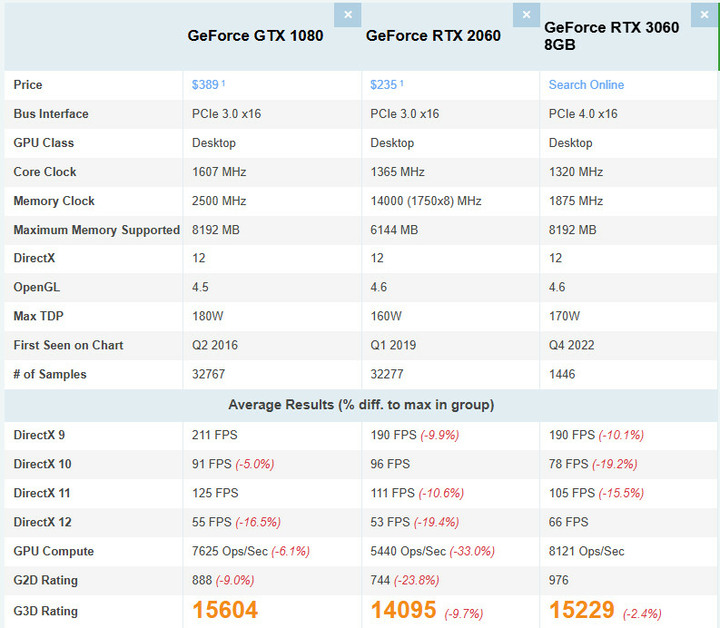The width and height of the screenshot is (720, 628).
Task: Click the 1446 samples value
Action: (562, 375)
